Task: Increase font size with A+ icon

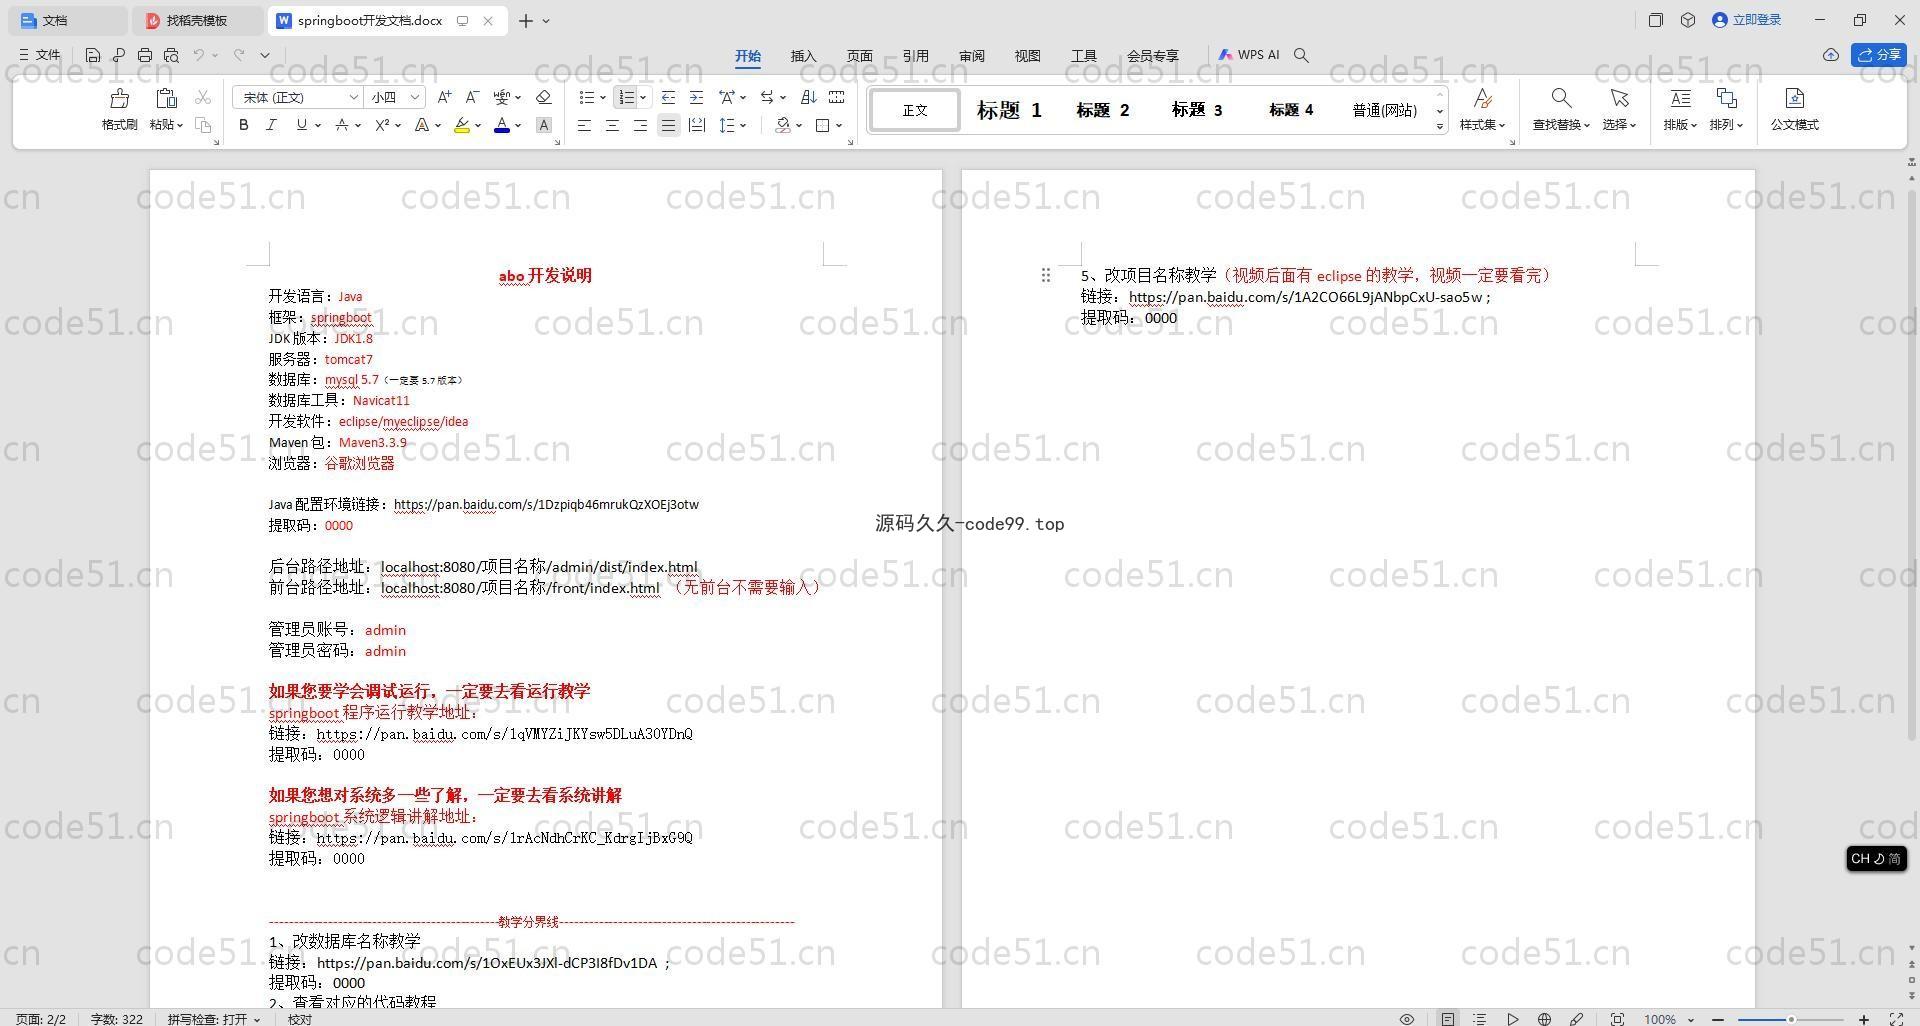Action: 445,97
